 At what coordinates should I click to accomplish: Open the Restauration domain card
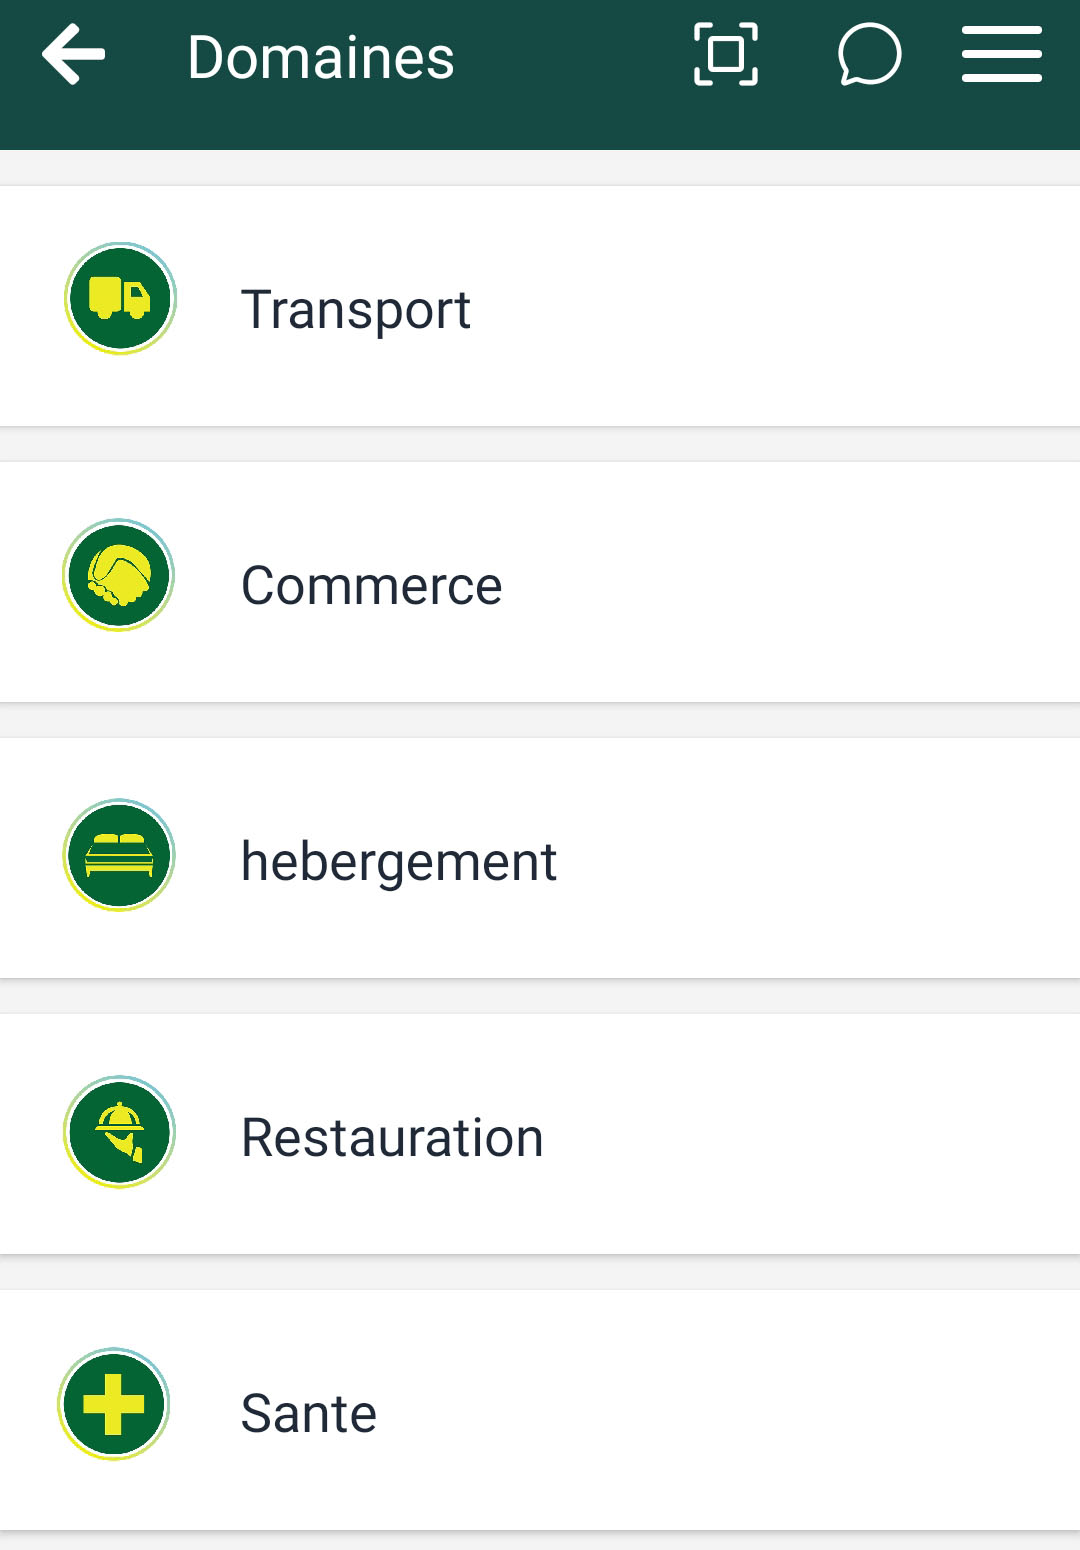(x=540, y=1134)
